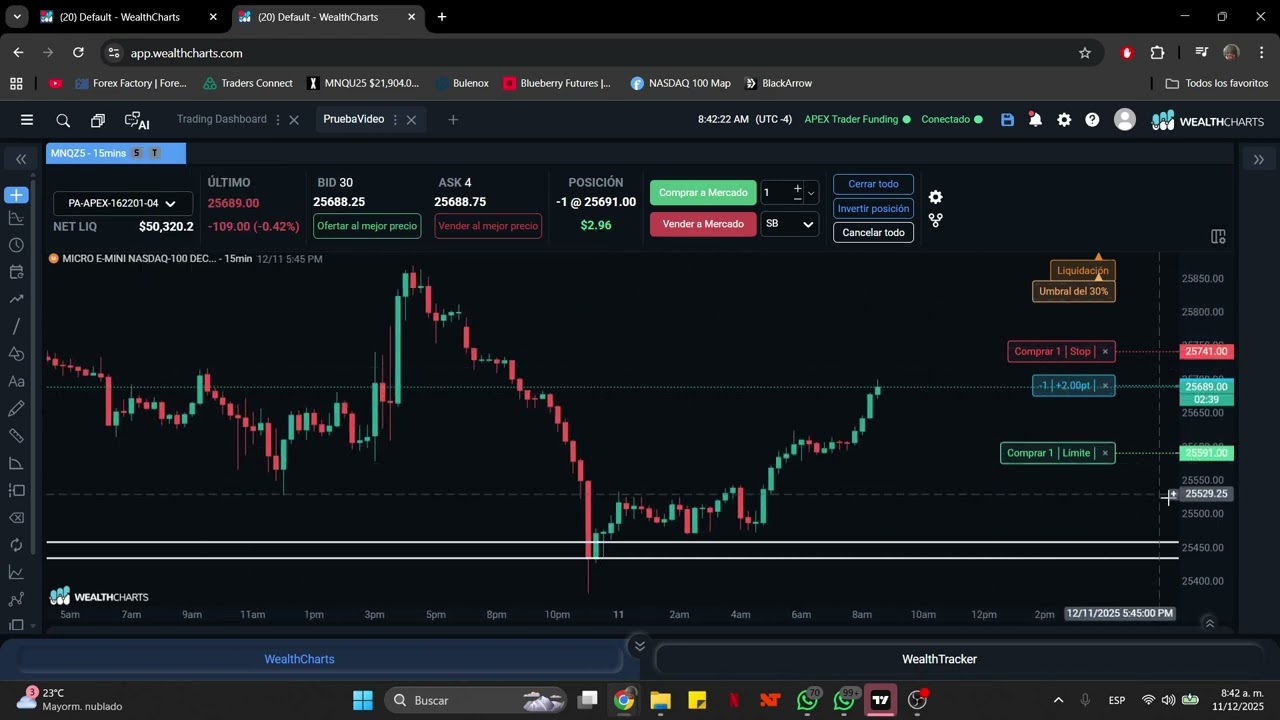The width and height of the screenshot is (1280, 720).
Task: Open the WealthTracker bottom tab
Action: pyautogui.click(x=939, y=659)
